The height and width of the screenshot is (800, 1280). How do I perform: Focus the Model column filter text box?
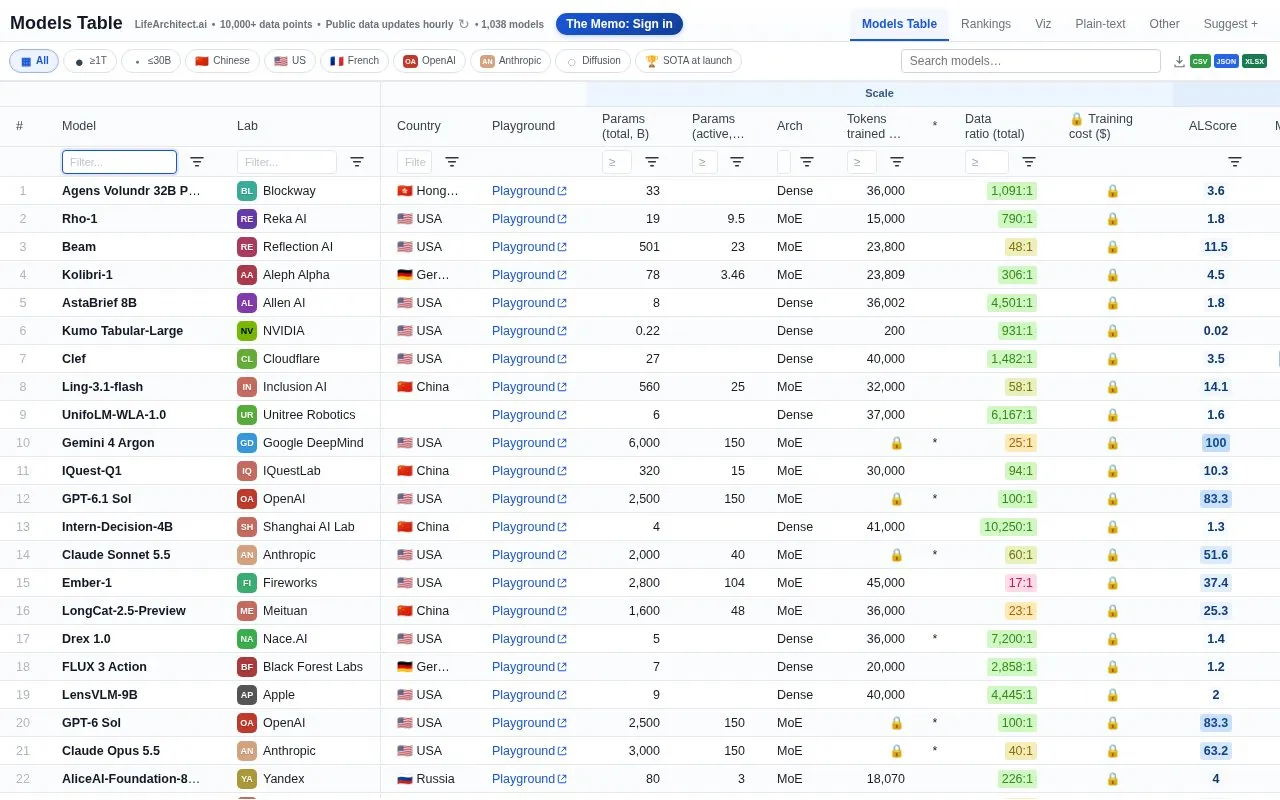119,162
